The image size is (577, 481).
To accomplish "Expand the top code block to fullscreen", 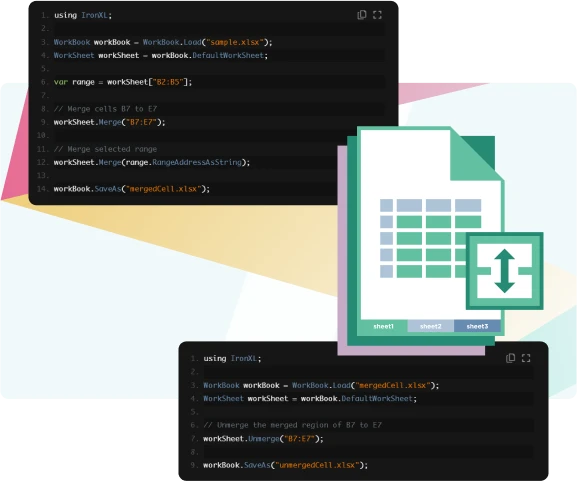I will pos(377,15).
